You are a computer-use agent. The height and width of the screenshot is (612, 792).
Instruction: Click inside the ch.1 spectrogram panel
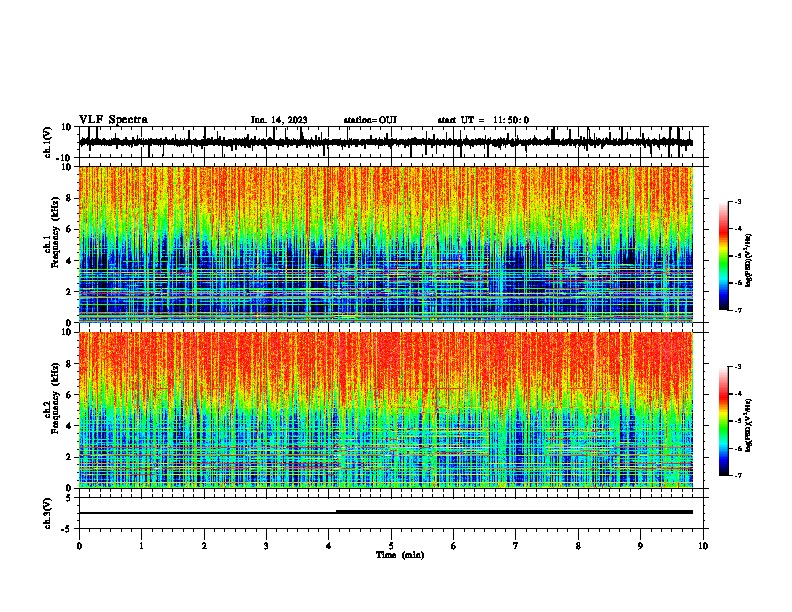pos(385,244)
